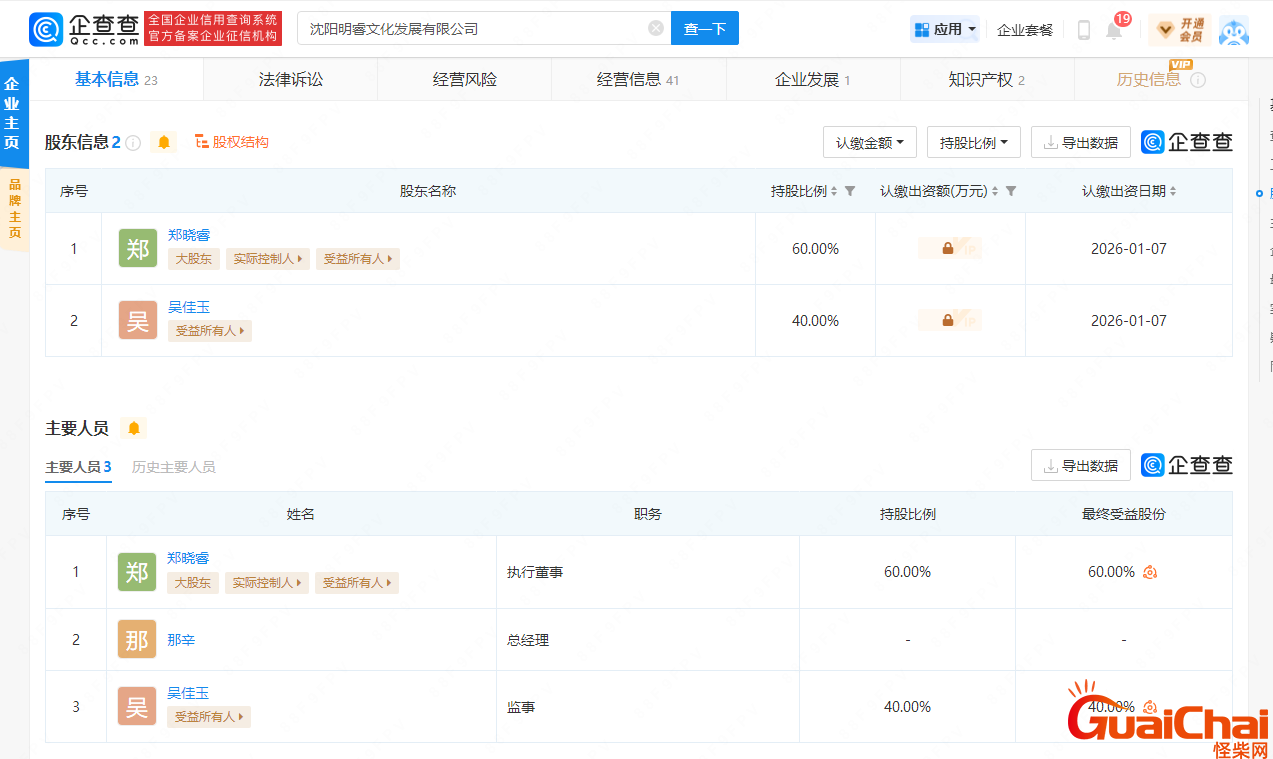The image size is (1273, 759).
Task: Open the 认缴金额 dropdown
Action: [x=869, y=143]
